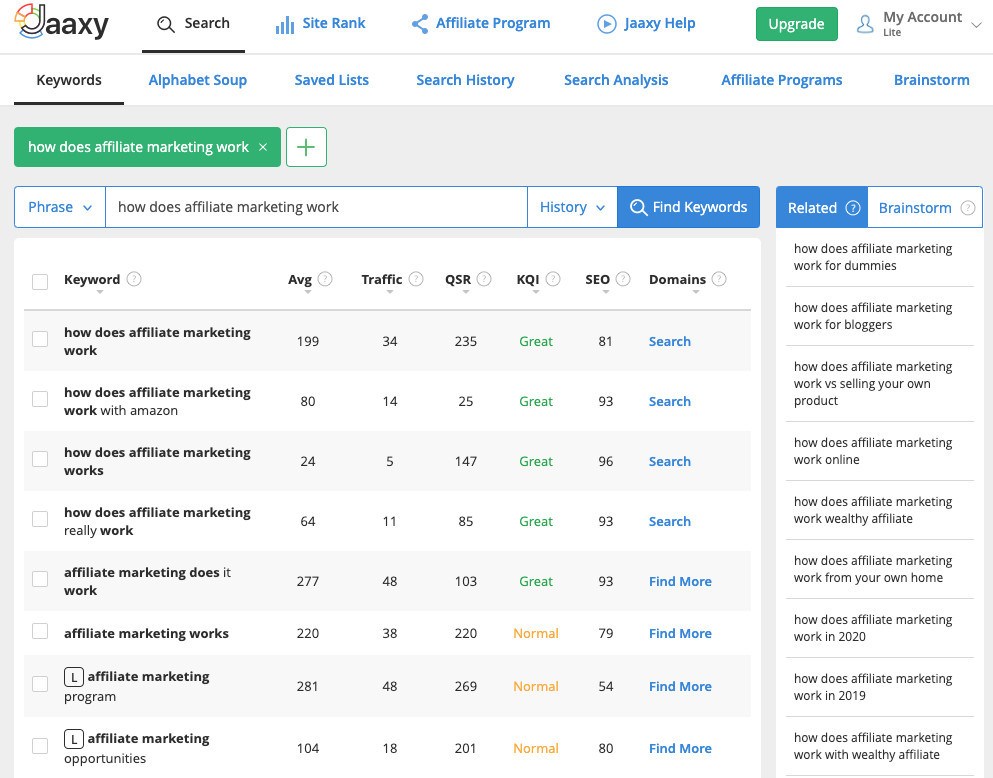Click the help icon on the Related tab
The height and width of the screenshot is (778, 993).
[853, 208]
